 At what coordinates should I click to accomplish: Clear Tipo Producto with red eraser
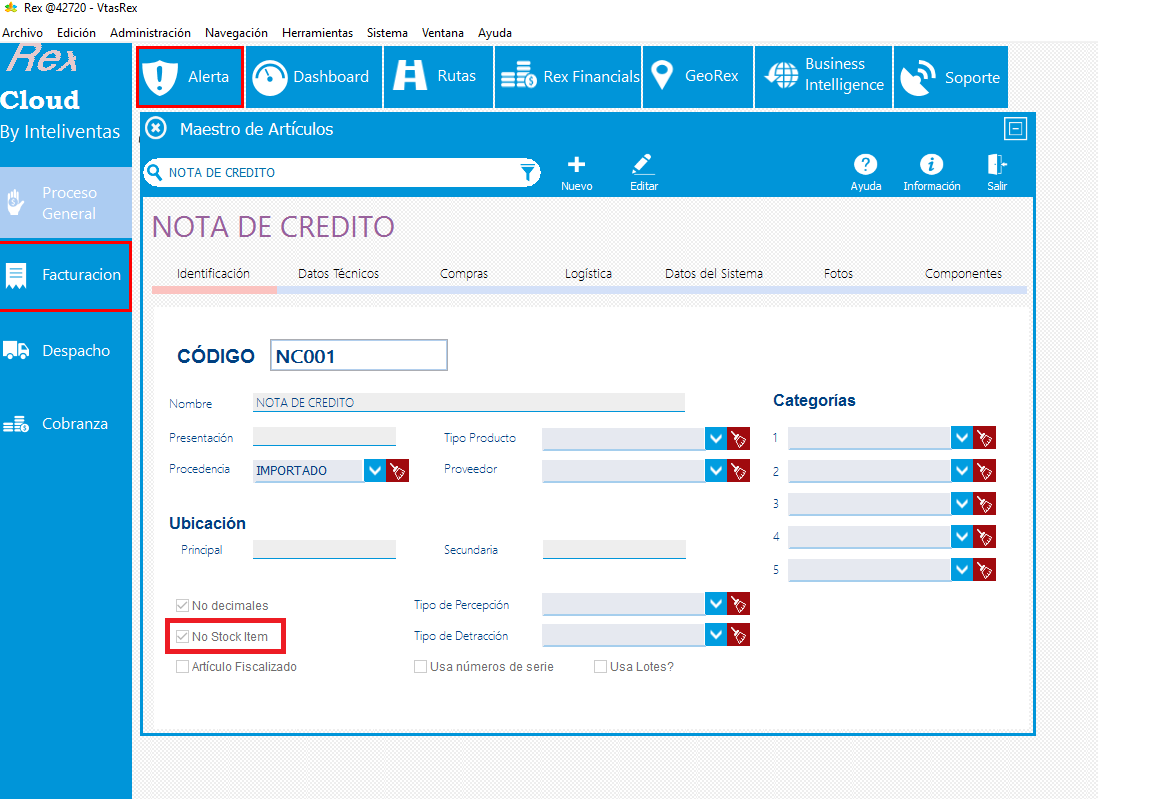(738, 438)
